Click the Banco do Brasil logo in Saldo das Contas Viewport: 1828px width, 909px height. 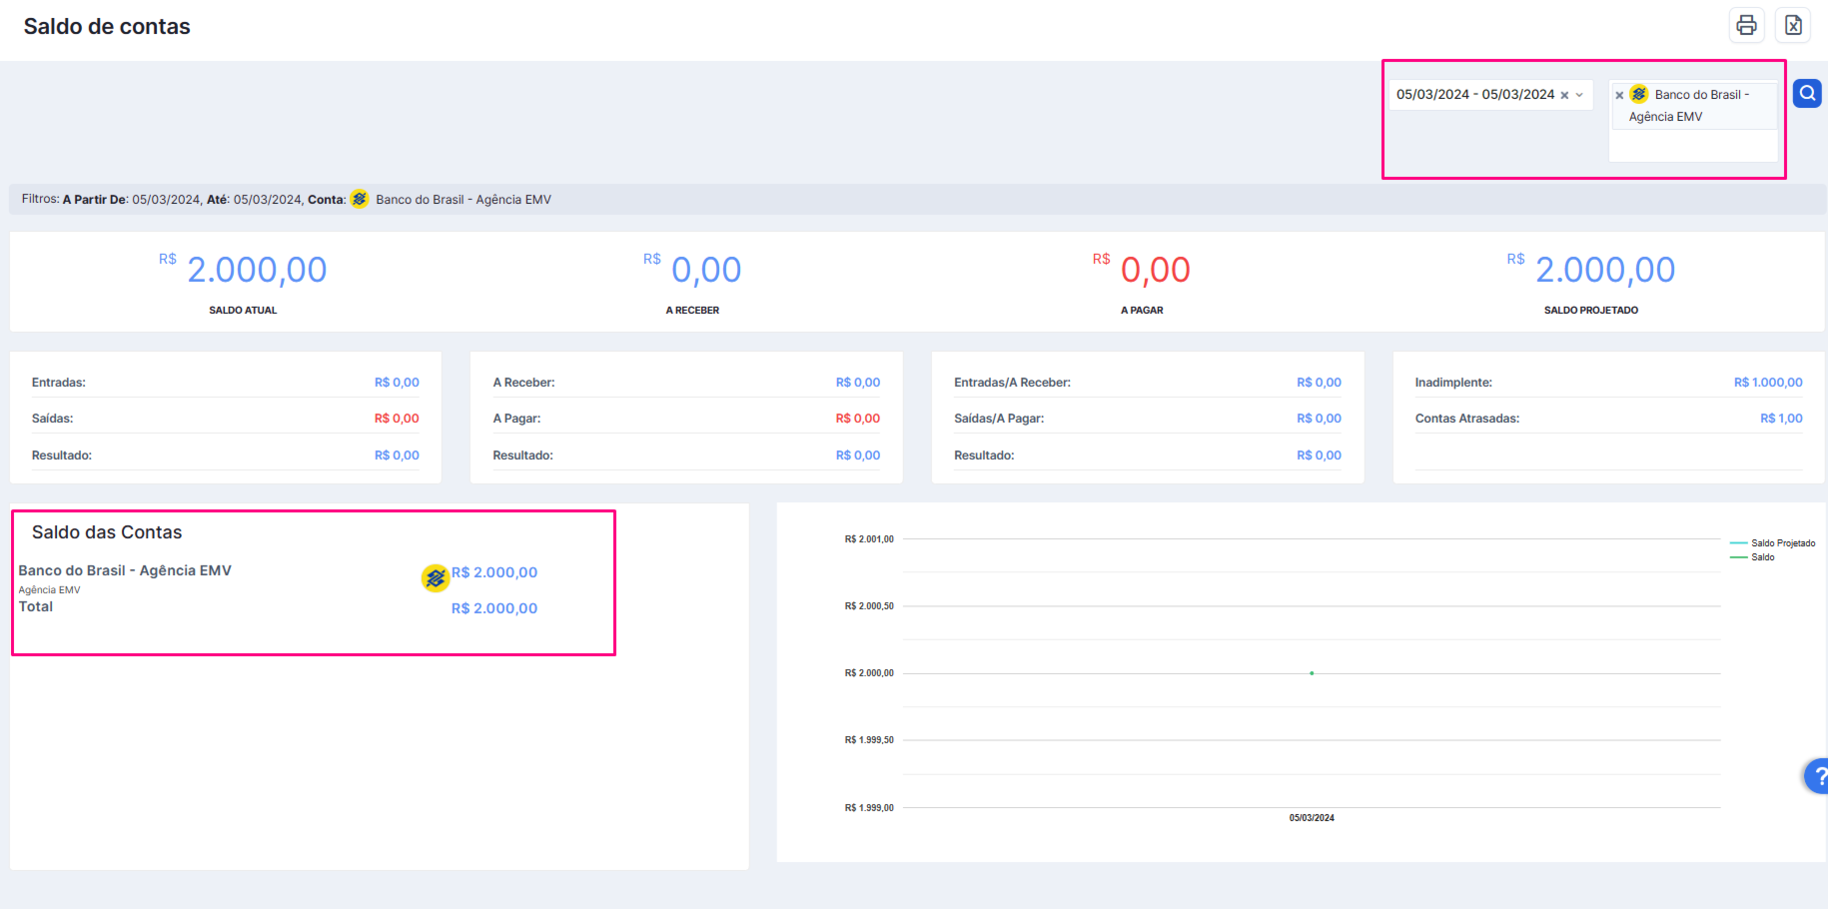tap(435, 578)
